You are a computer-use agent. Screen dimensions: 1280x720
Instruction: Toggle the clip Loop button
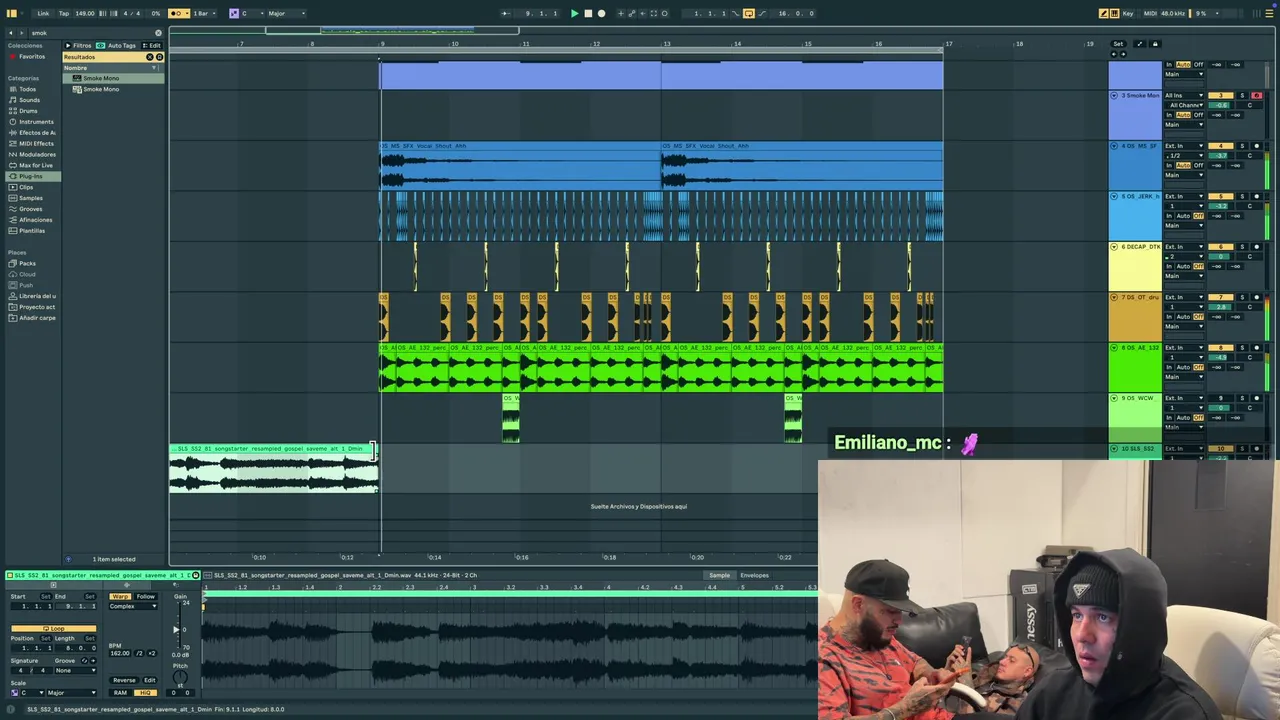click(x=54, y=629)
